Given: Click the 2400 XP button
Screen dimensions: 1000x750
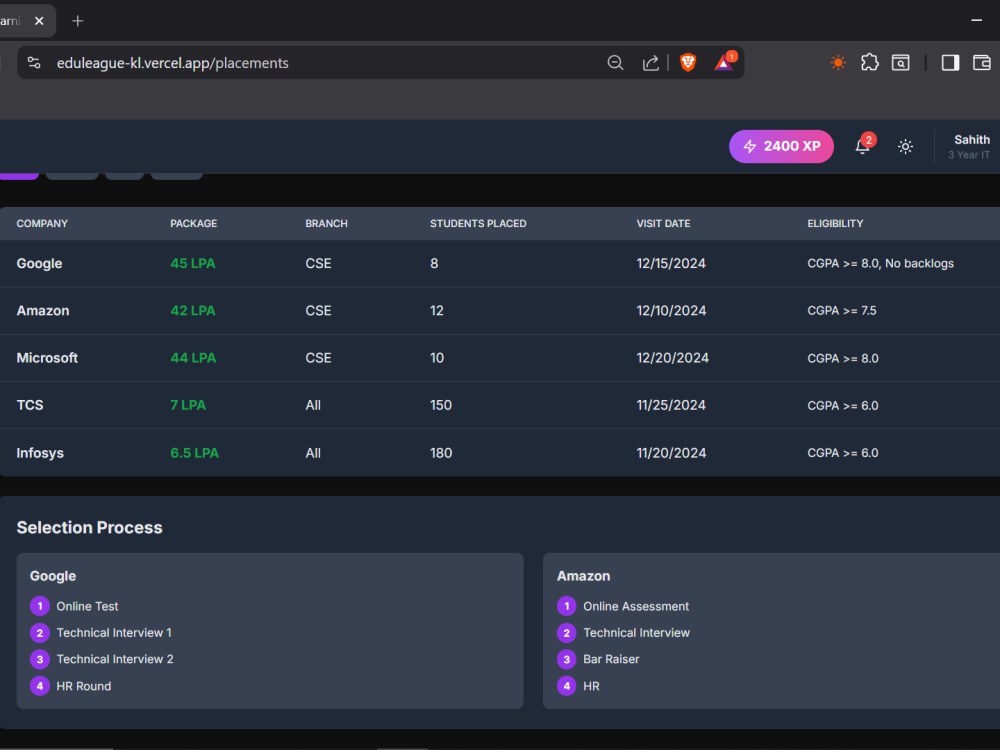Looking at the screenshot, I should pos(781,146).
